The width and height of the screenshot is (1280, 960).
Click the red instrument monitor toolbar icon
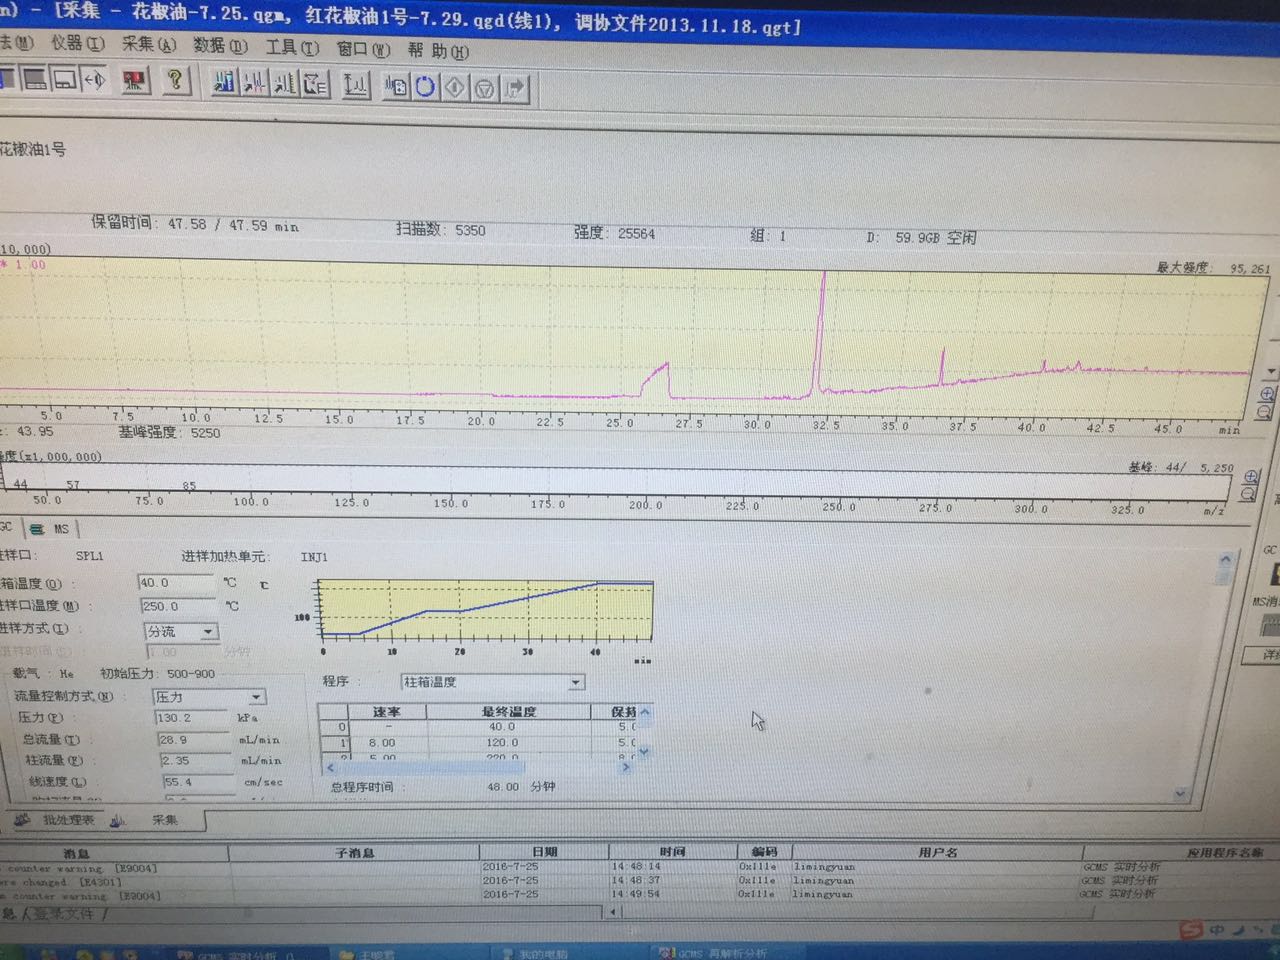click(134, 80)
